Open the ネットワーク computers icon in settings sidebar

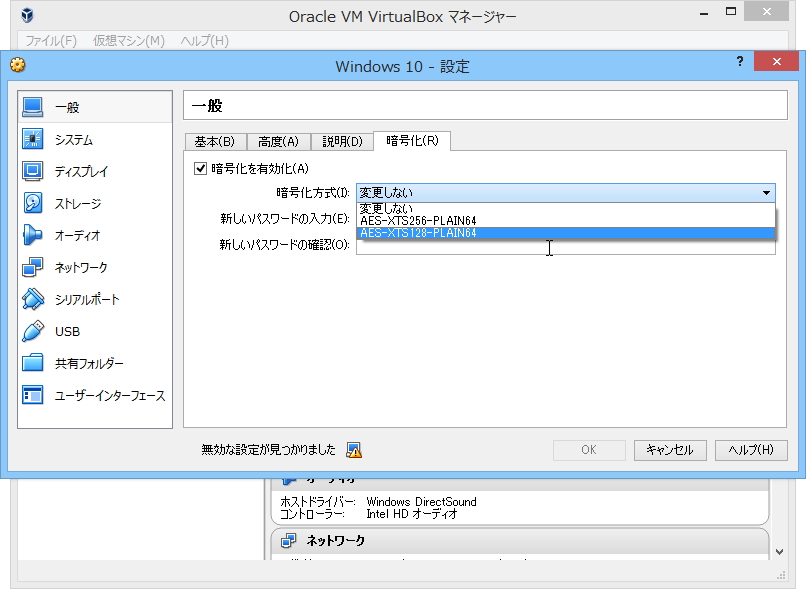[32, 267]
